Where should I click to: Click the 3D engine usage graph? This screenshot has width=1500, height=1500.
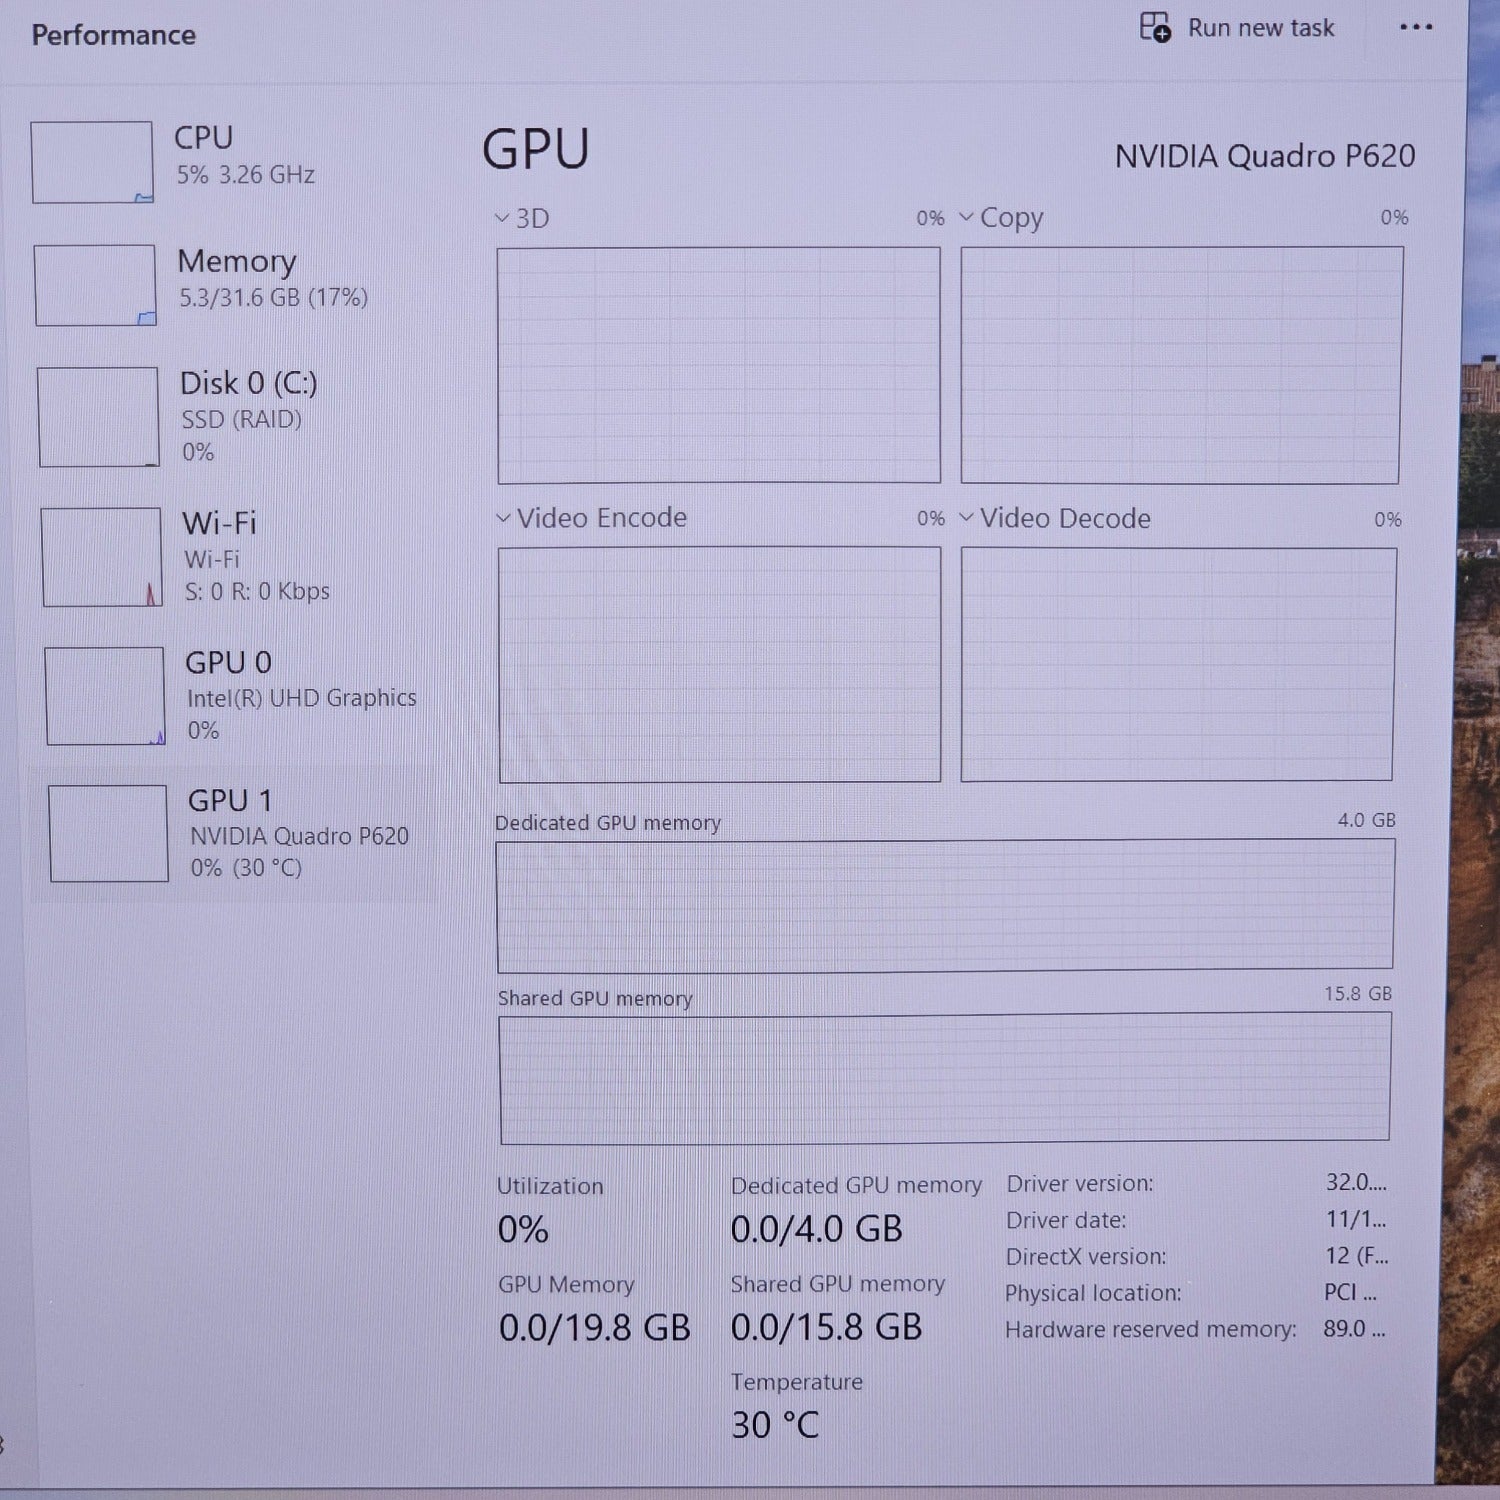[719, 365]
